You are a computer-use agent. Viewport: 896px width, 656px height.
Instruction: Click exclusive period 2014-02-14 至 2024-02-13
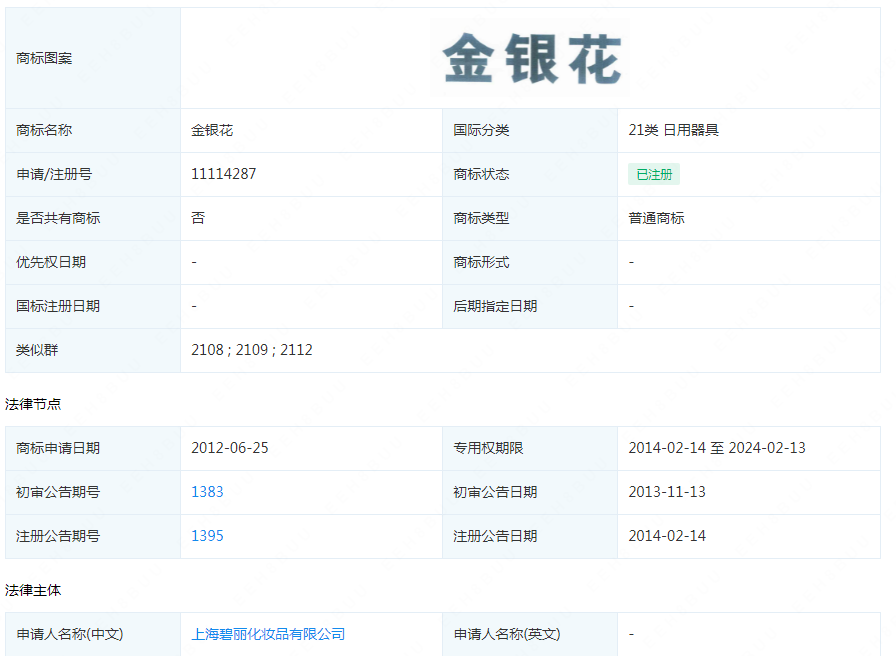717,448
